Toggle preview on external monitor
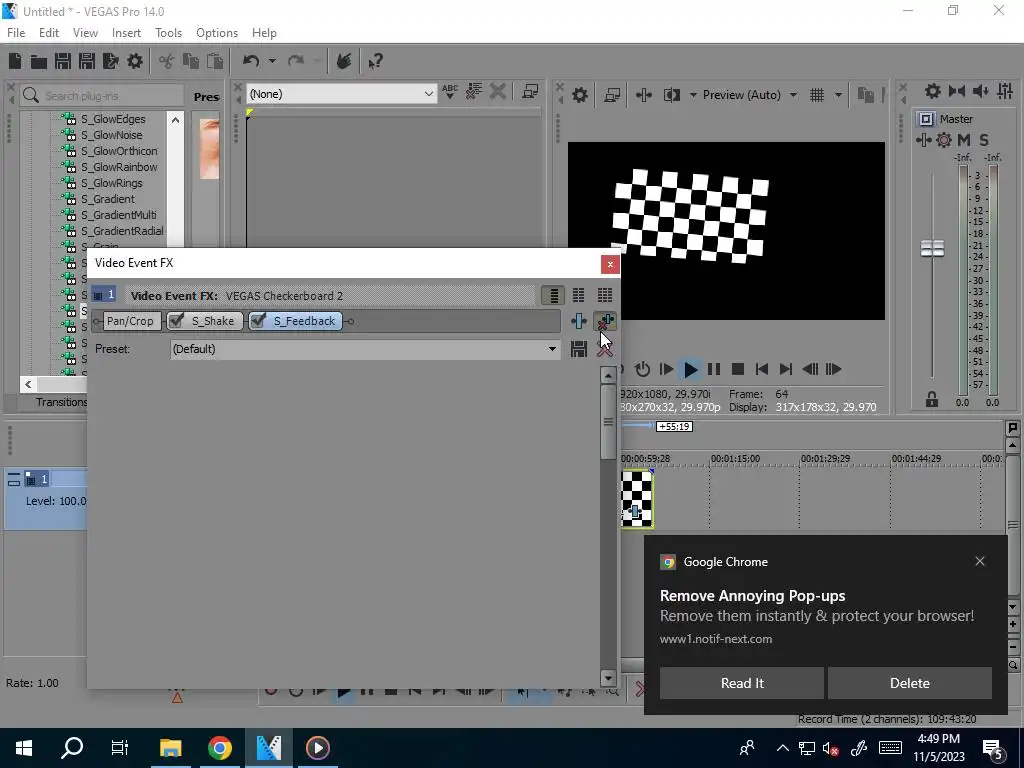This screenshot has width=1024, height=768. point(612,95)
